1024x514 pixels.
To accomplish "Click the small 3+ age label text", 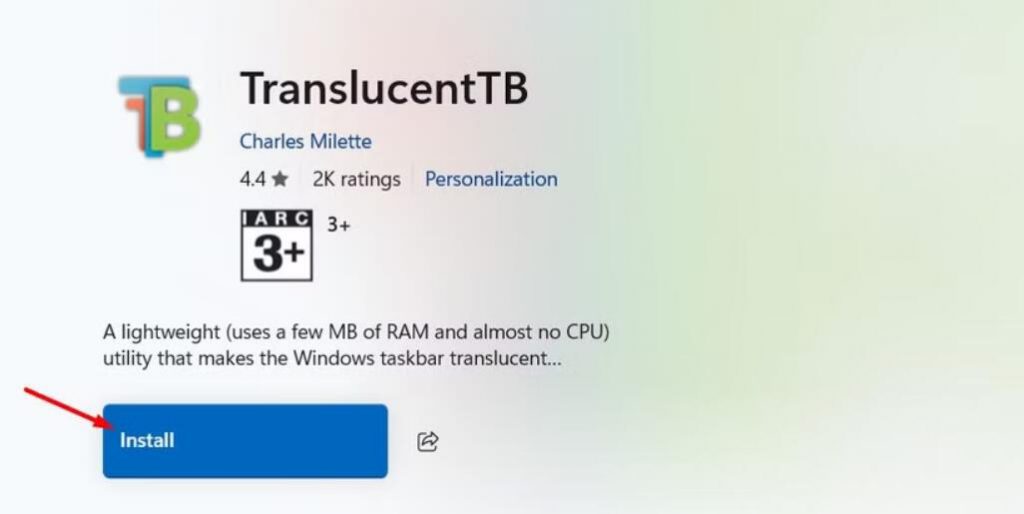I will coord(338,225).
